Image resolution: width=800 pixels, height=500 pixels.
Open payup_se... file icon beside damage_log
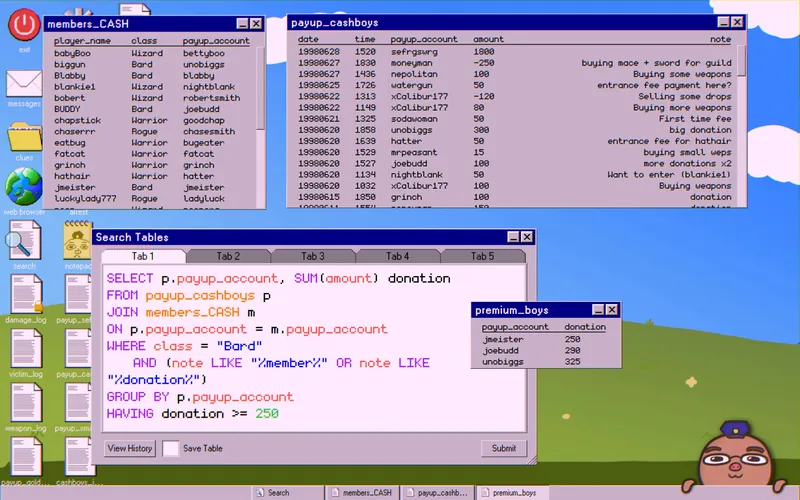pyautogui.click(x=79, y=294)
